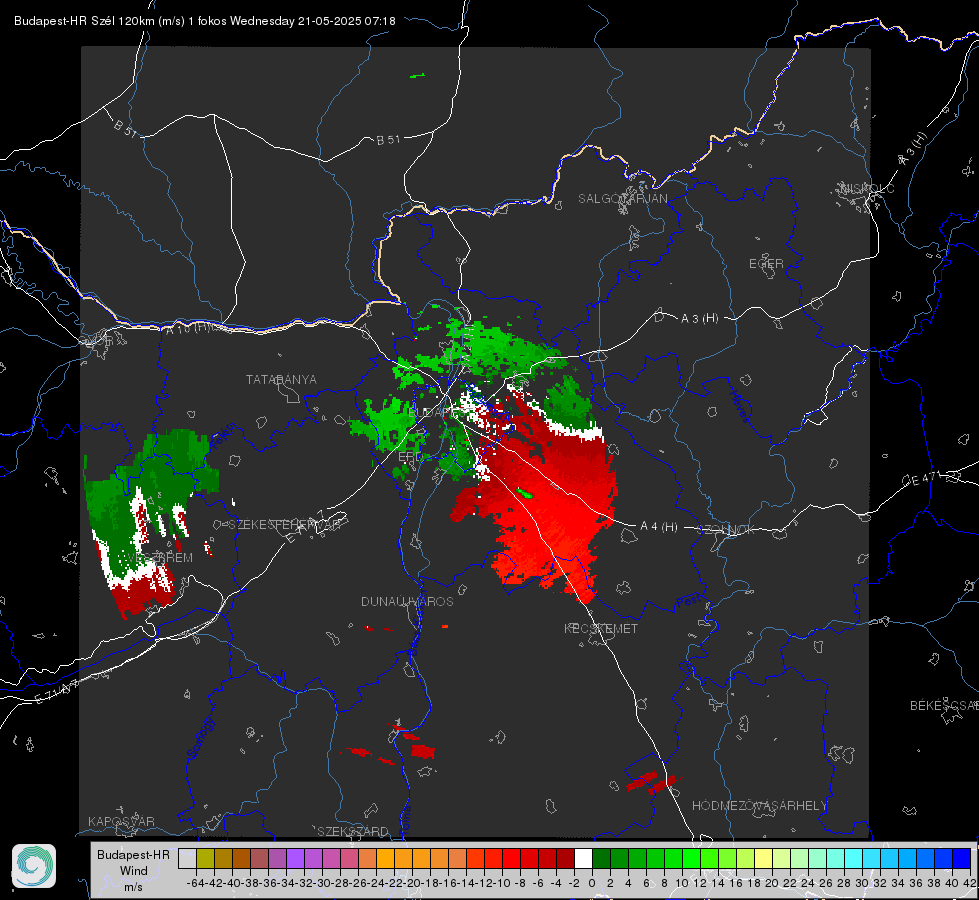Click the ÉRD town label
The height and width of the screenshot is (900, 979).
pyautogui.click(x=410, y=457)
